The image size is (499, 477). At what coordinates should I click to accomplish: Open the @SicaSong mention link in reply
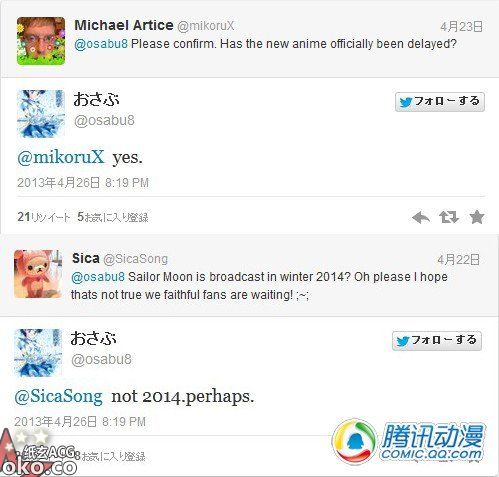58,396
